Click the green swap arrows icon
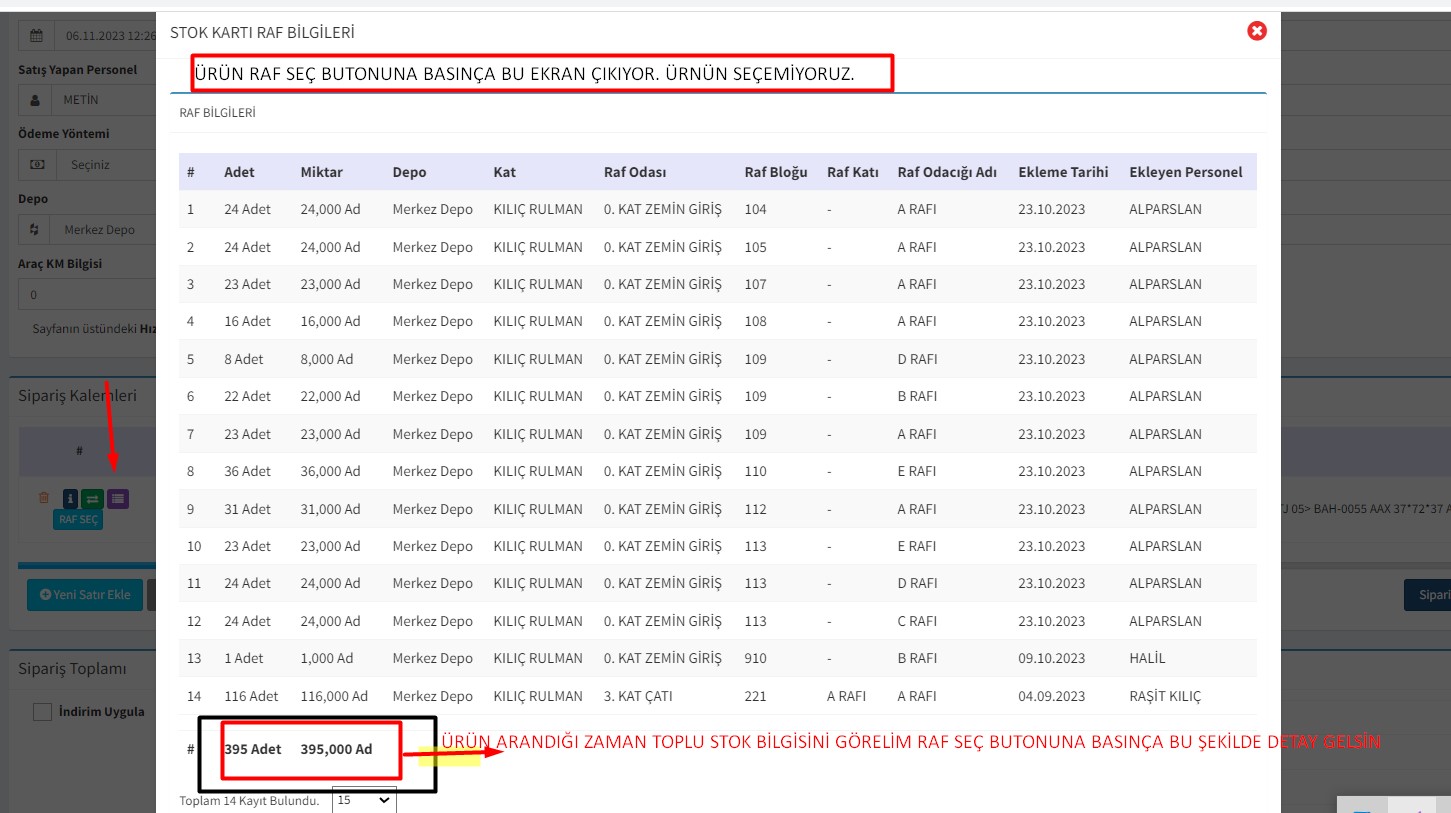The width and height of the screenshot is (1451, 813). [x=92, y=498]
